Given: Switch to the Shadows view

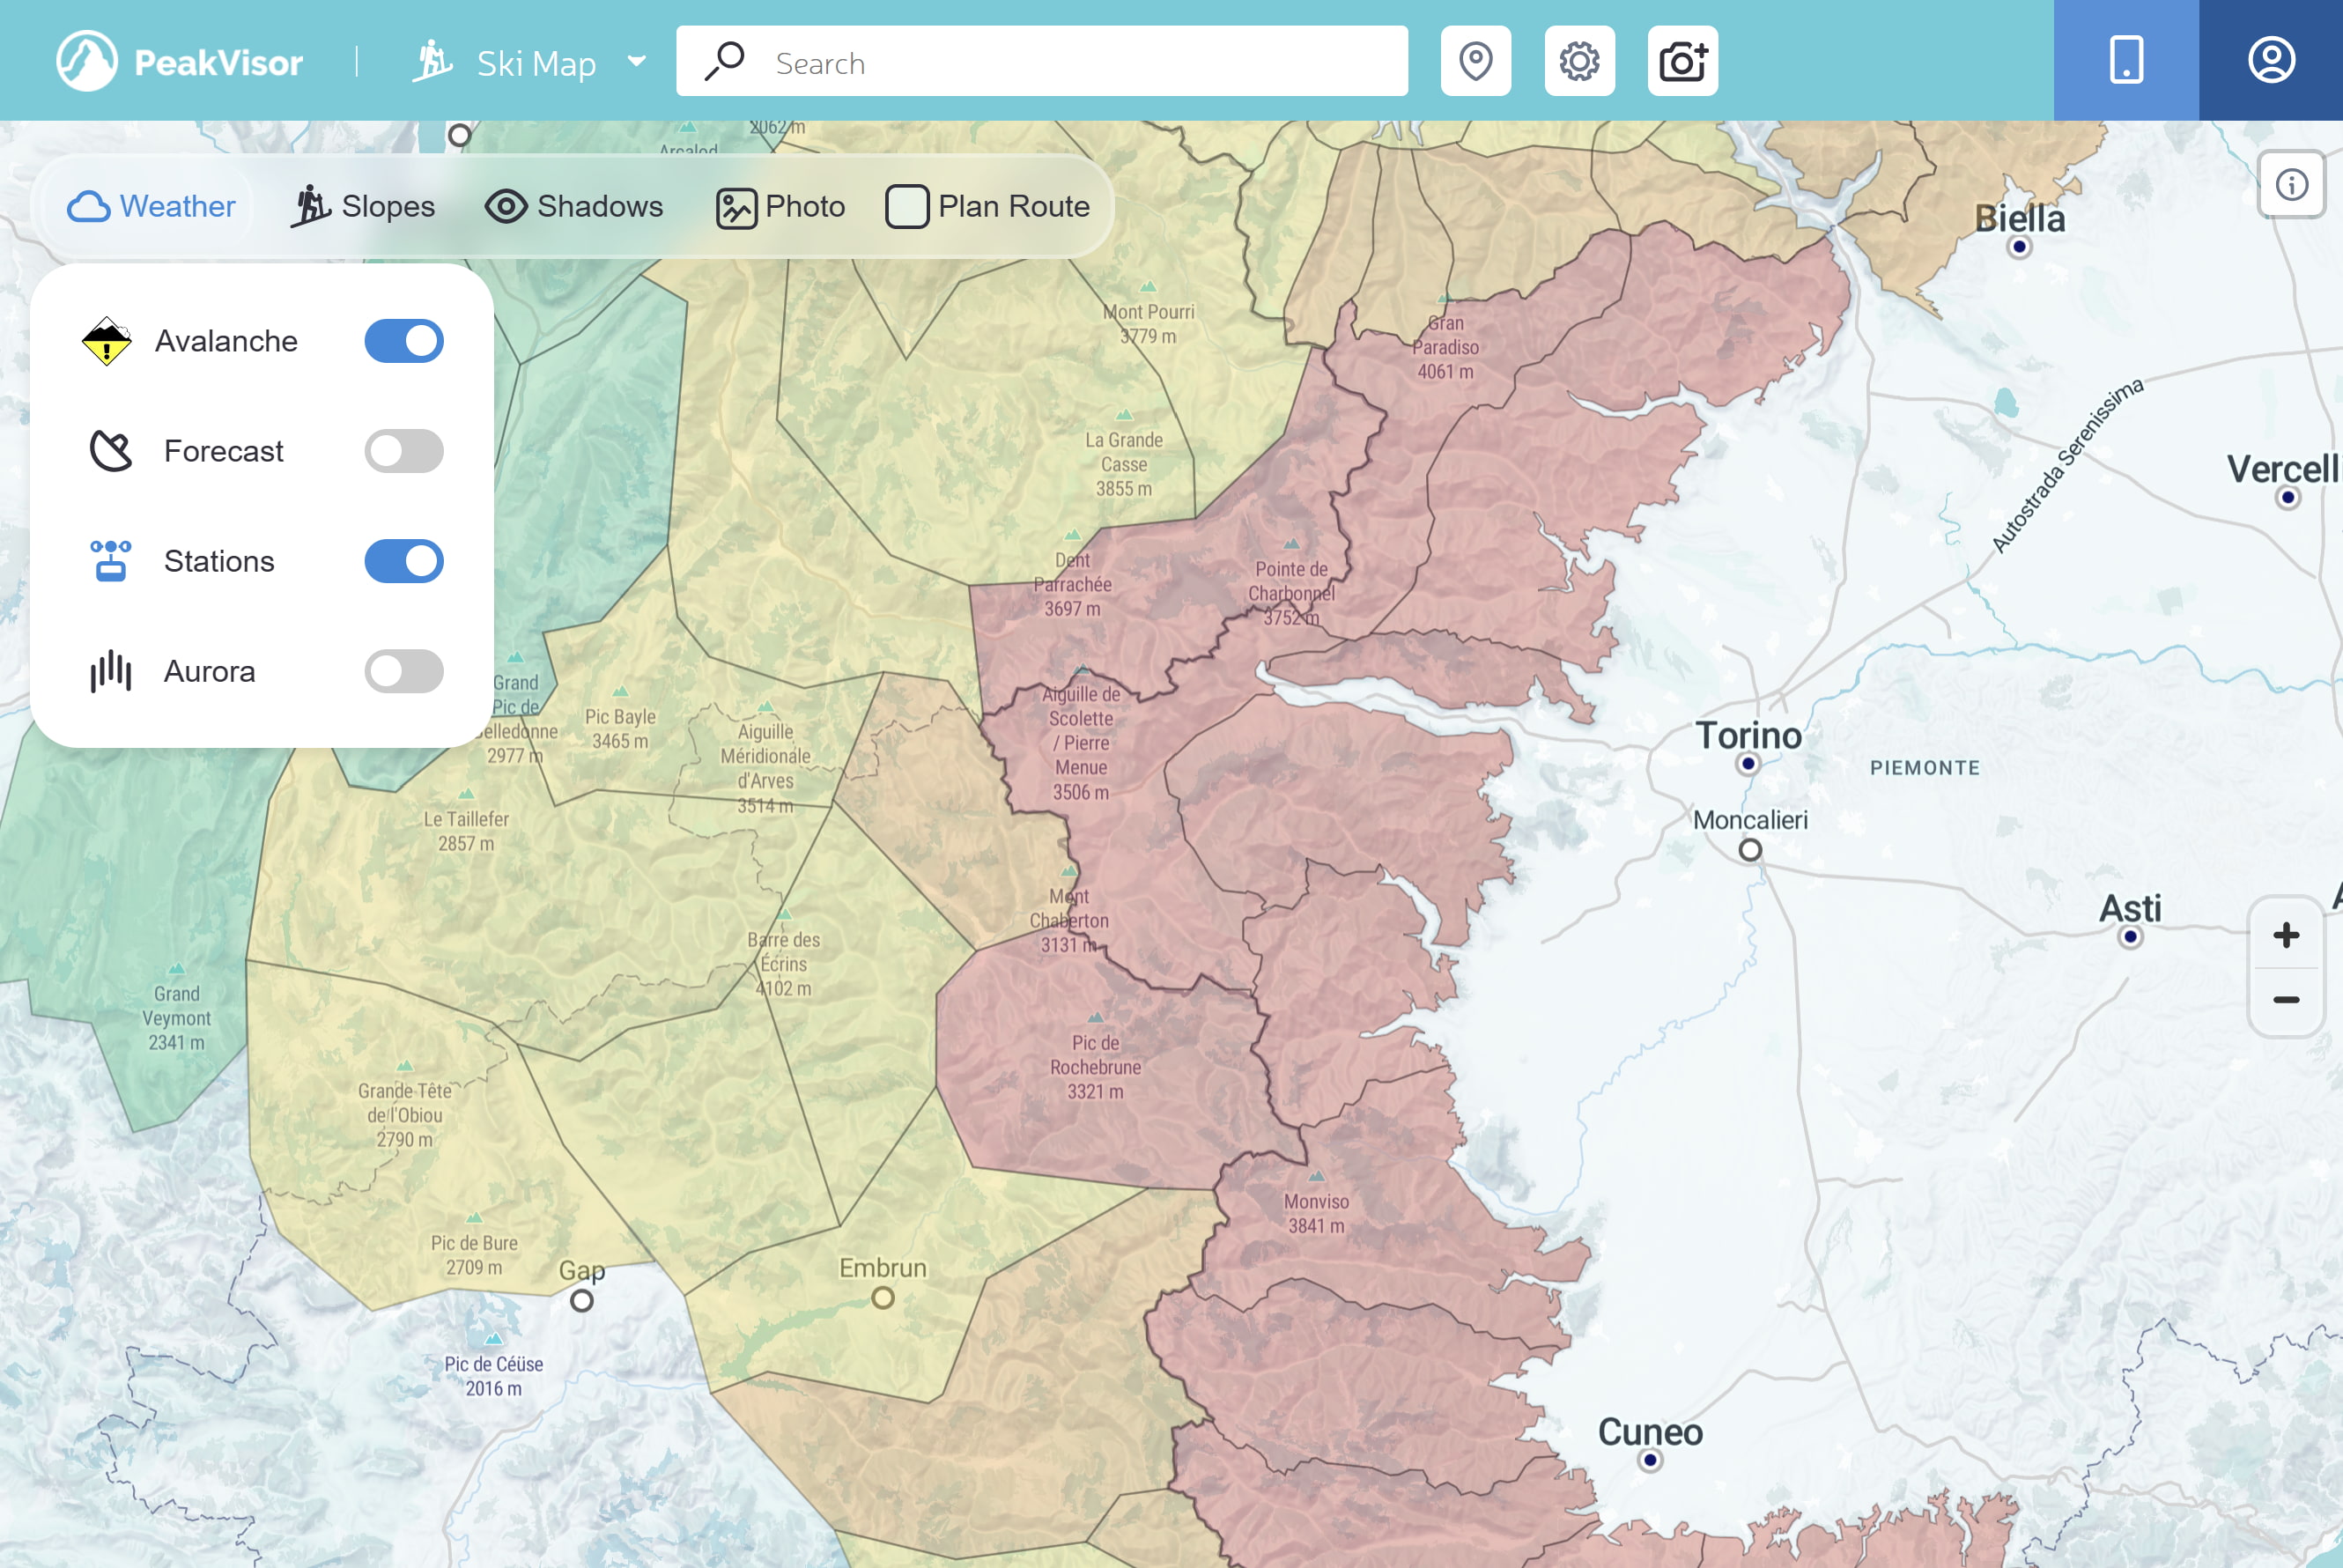Looking at the screenshot, I should point(576,206).
